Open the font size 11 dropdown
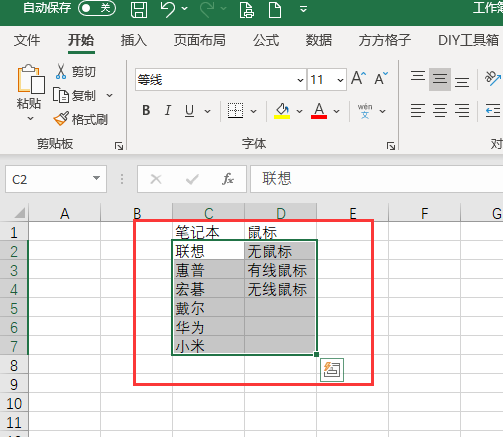The image size is (503, 437). tap(340, 80)
